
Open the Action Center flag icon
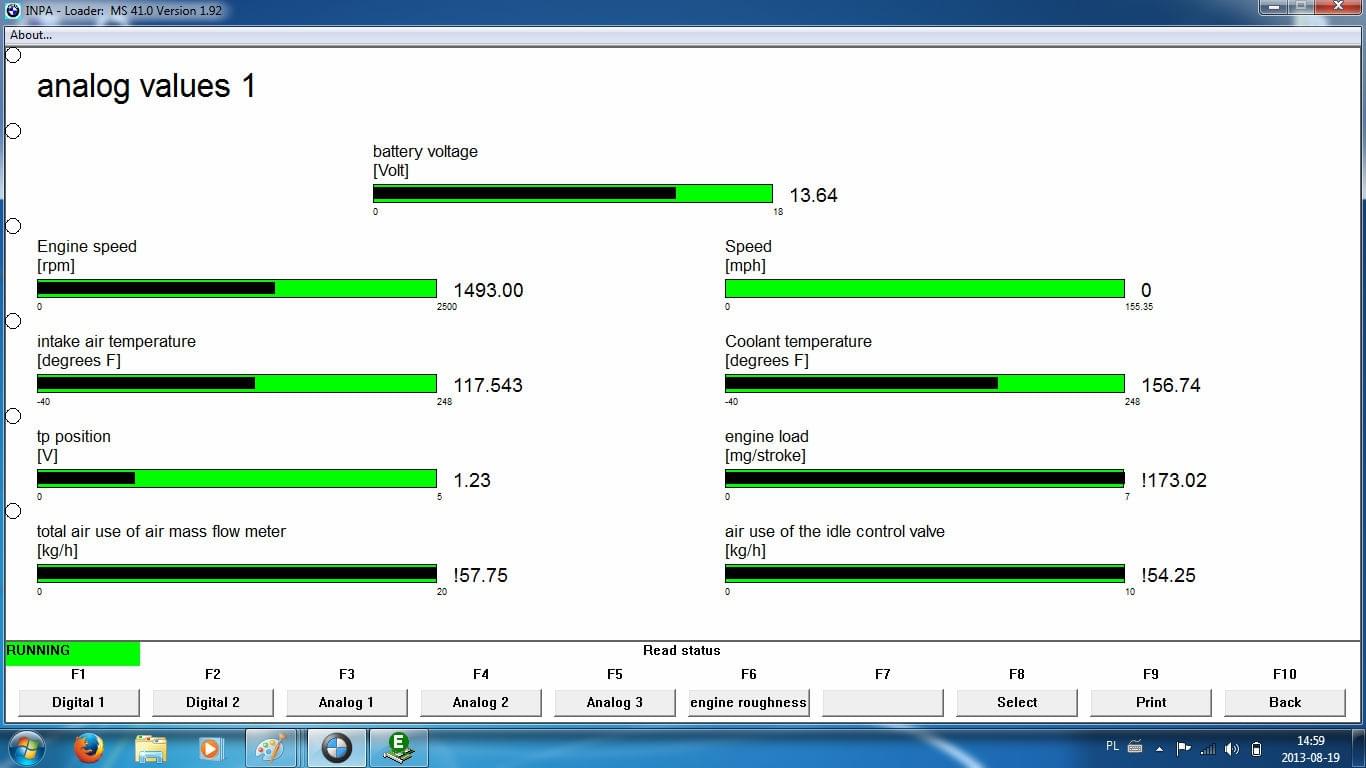[1184, 748]
